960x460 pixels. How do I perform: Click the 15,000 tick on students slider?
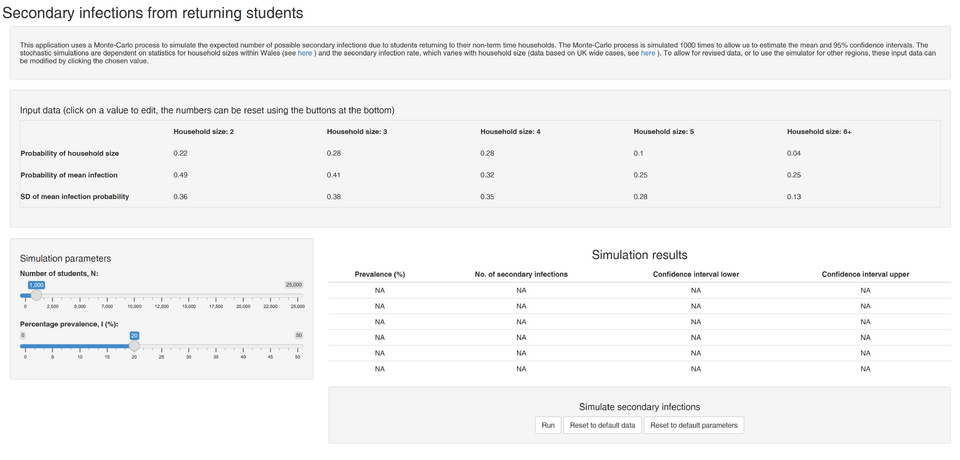(x=189, y=306)
